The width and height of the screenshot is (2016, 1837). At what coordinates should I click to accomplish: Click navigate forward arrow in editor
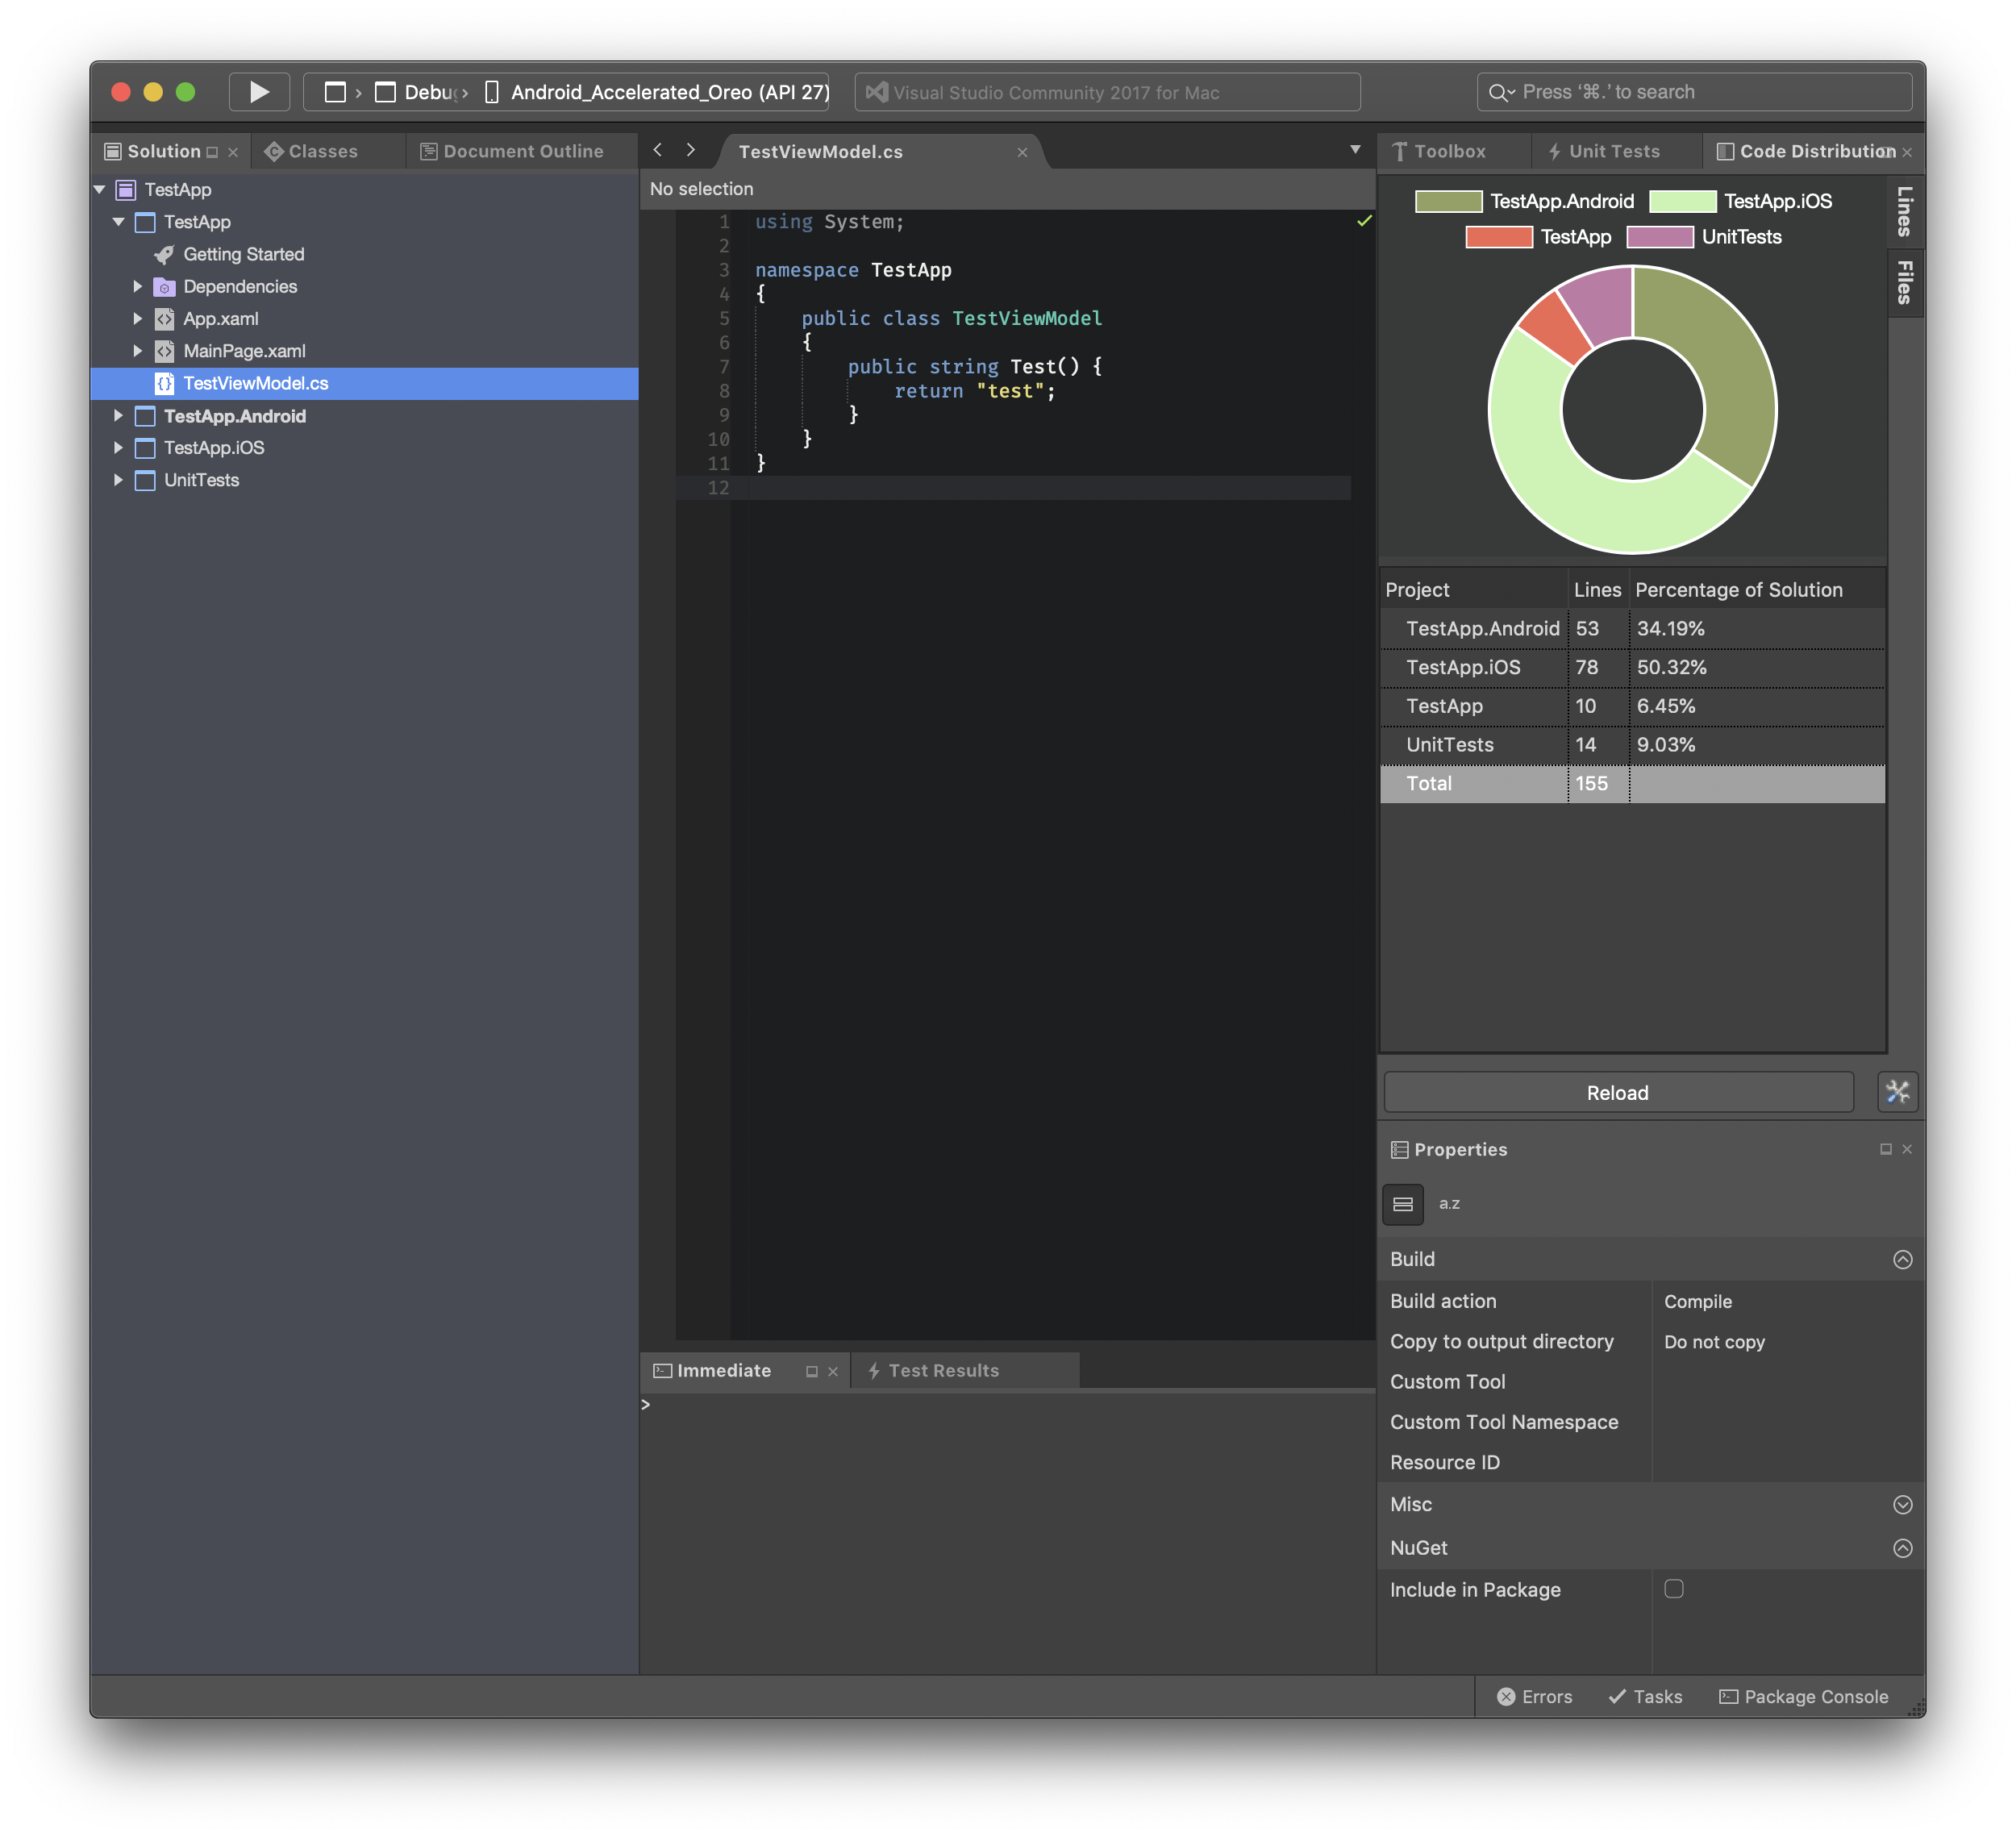tap(691, 150)
